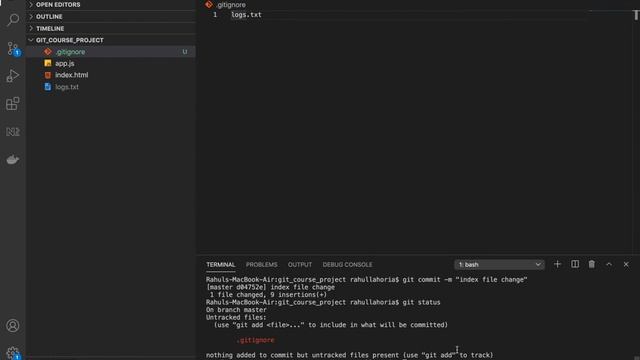Click the editor vertical scrollbar marker

click(x=636, y=15)
